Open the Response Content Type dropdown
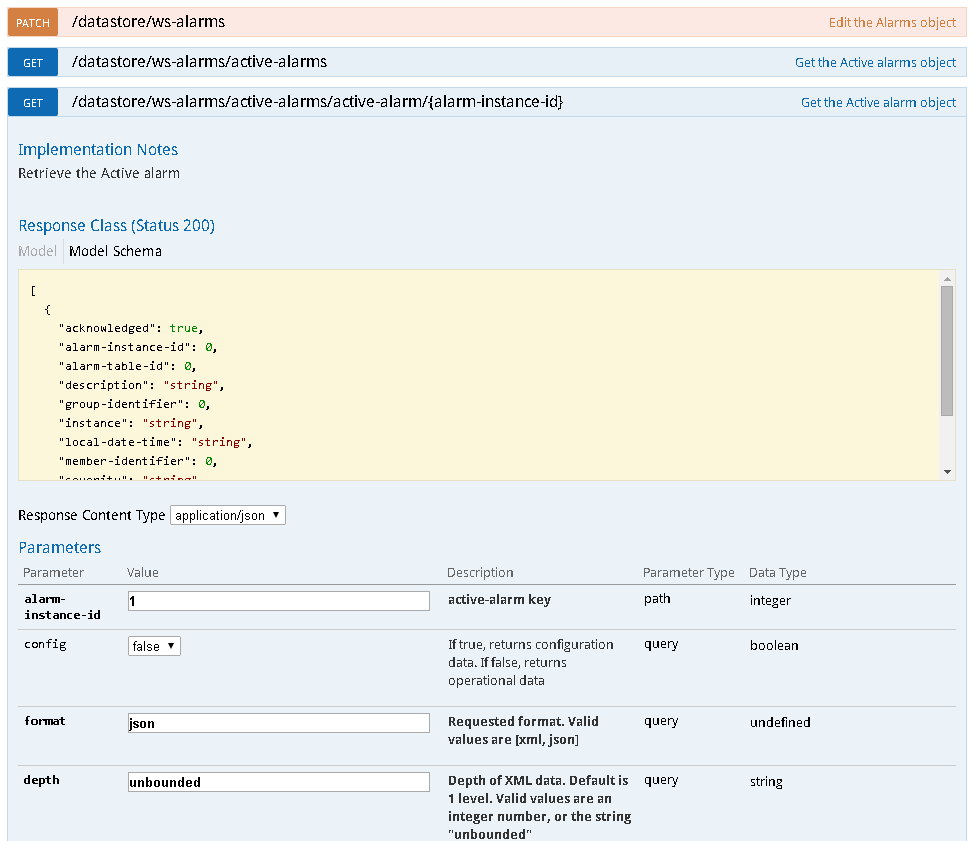Screen dimensions: 974x841 [x=228, y=516]
